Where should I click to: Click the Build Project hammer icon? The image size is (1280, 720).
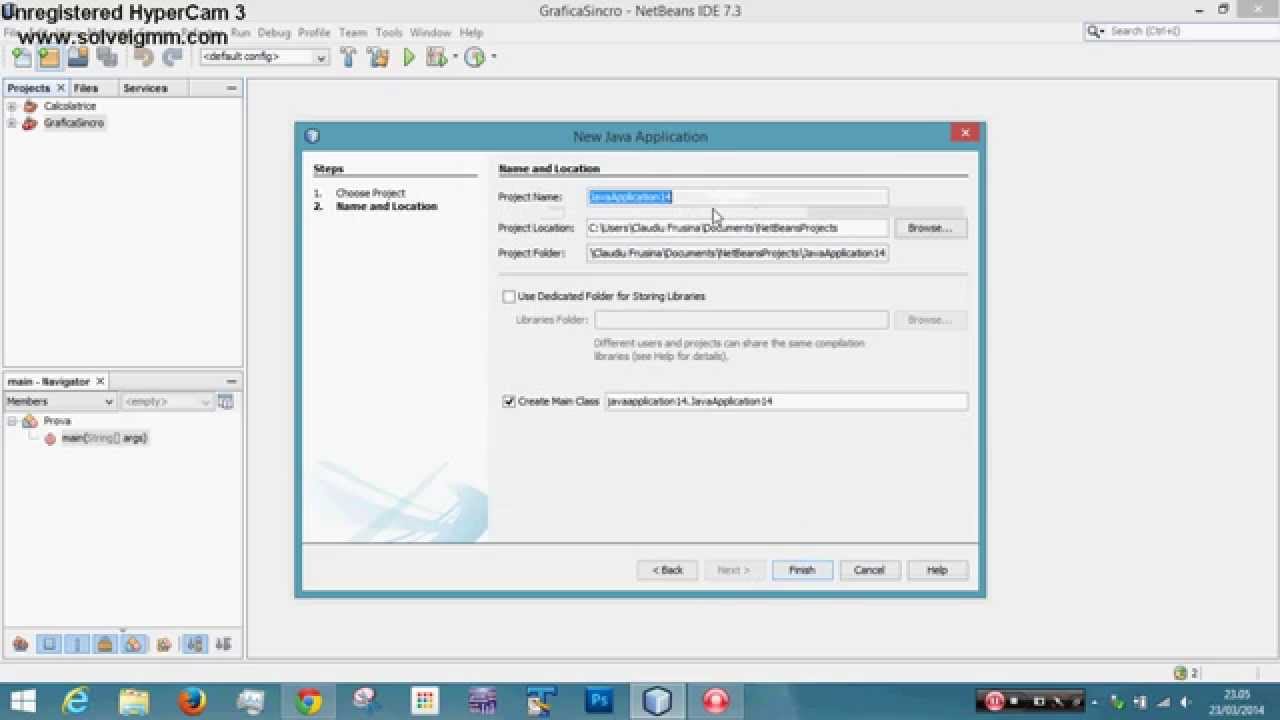(348, 57)
